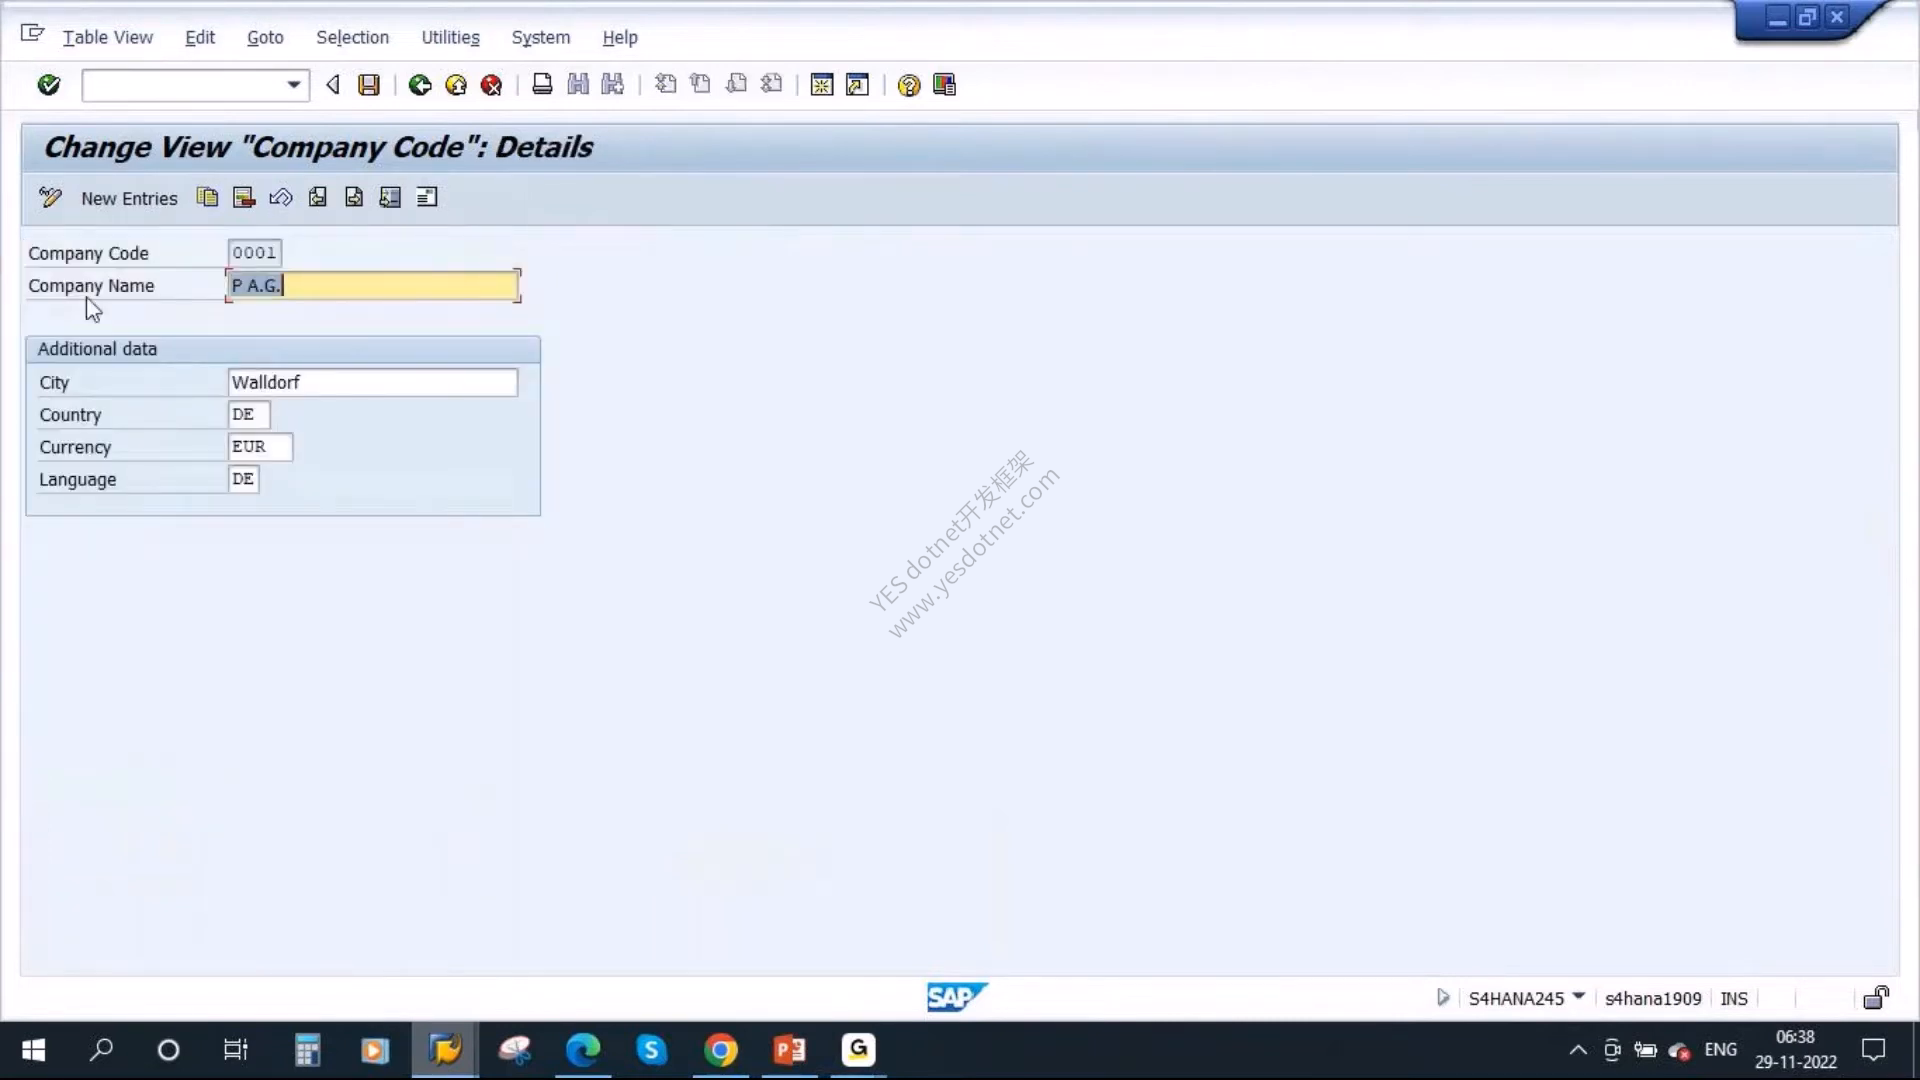
Task: Click the Company Name input field
Action: click(373, 286)
